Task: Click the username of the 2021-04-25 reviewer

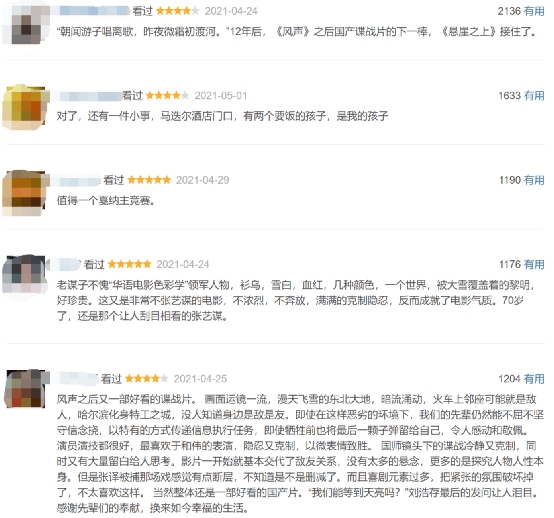Action: pyautogui.click(x=77, y=378)
